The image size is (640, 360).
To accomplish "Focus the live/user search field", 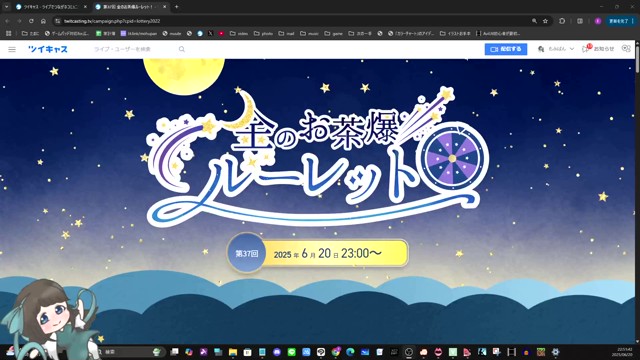I will click(x=135, y=49).
